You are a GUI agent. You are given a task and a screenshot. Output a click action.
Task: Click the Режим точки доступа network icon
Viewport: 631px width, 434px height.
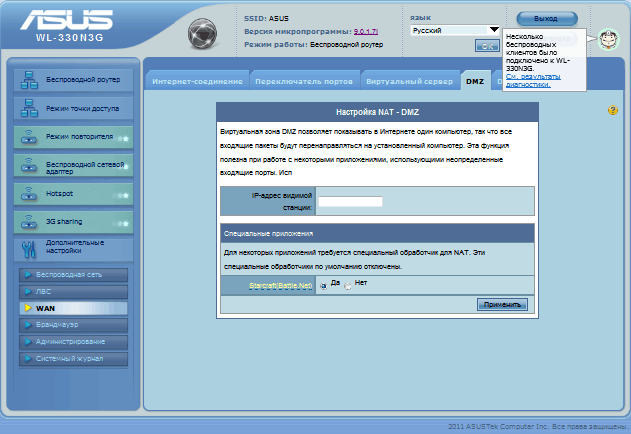29,107
